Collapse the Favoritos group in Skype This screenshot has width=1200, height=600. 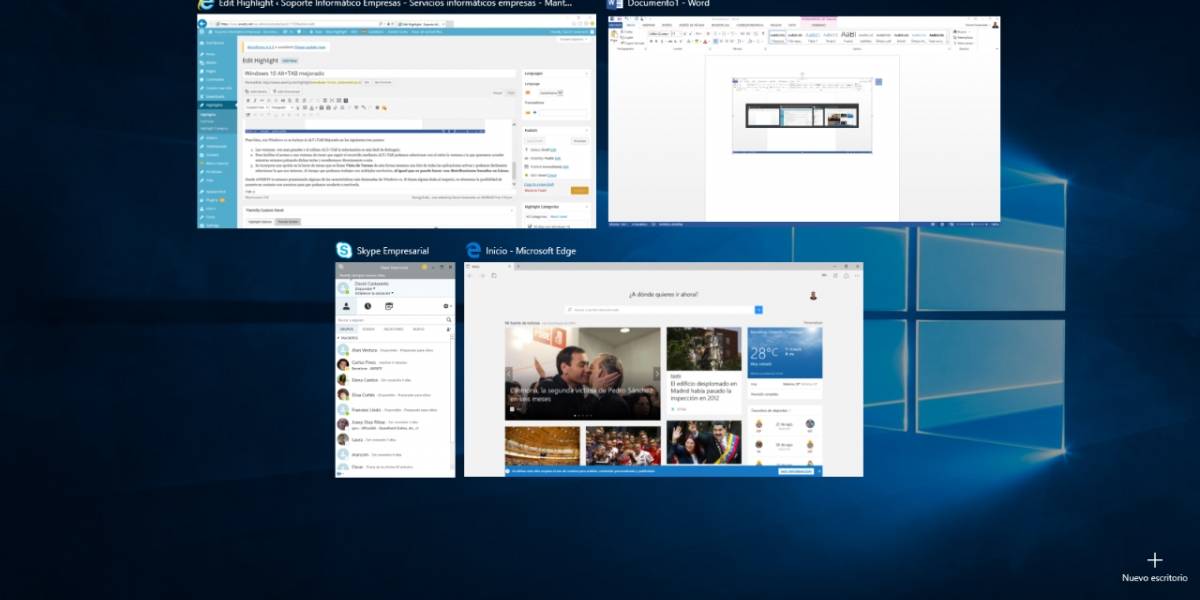tap(338, 338)
